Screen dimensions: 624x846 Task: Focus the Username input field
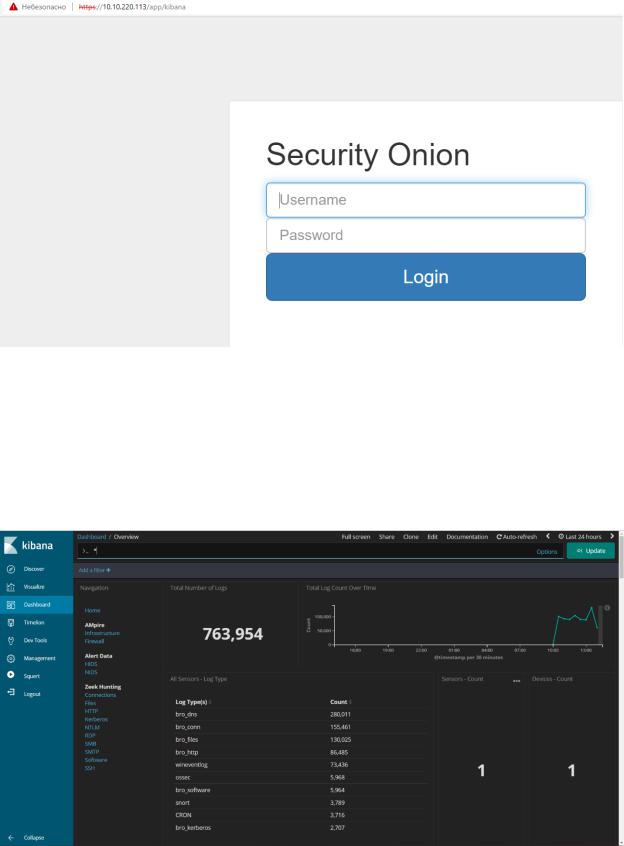426,200
